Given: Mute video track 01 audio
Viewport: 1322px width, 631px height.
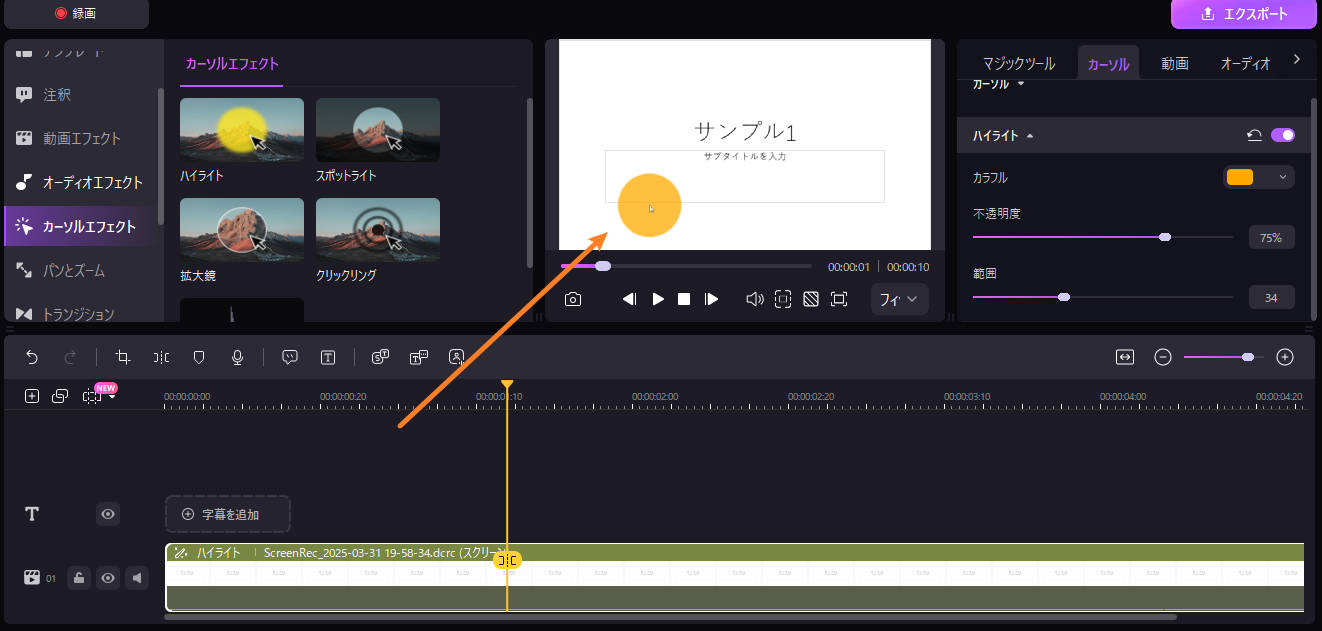Looking at the screenshot, I should coord(137,577).
